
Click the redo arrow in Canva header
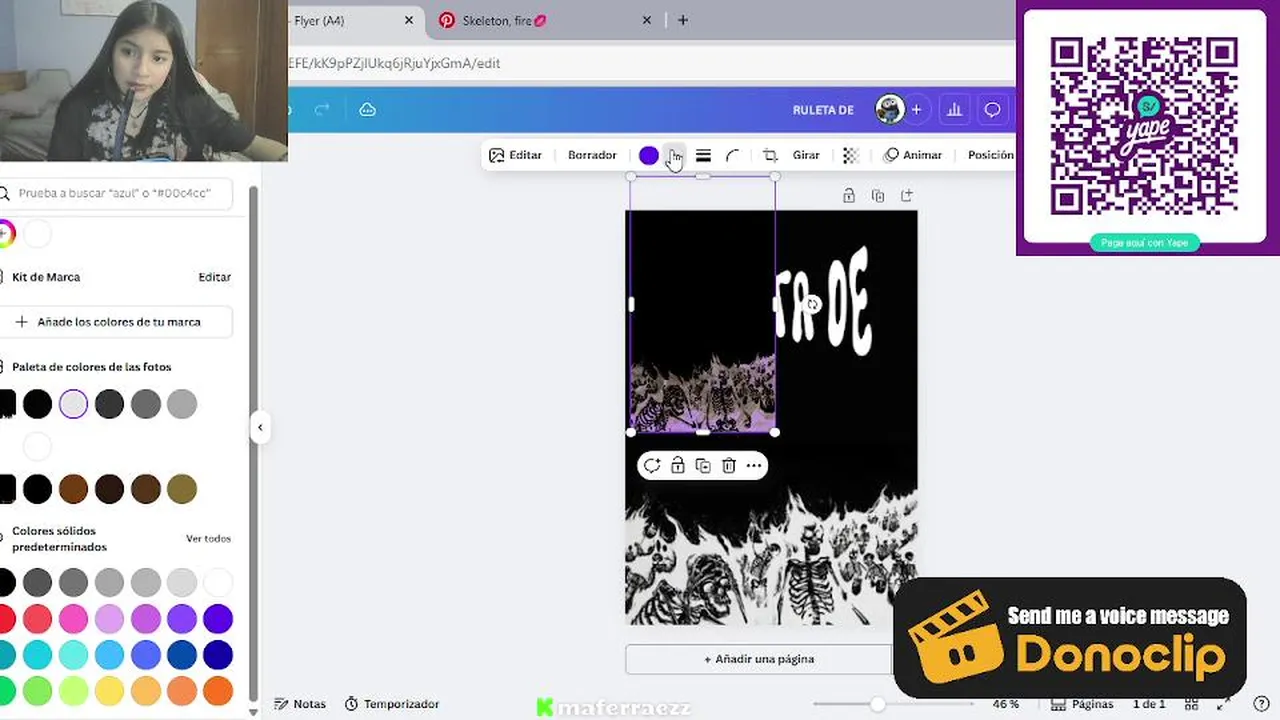322,110
